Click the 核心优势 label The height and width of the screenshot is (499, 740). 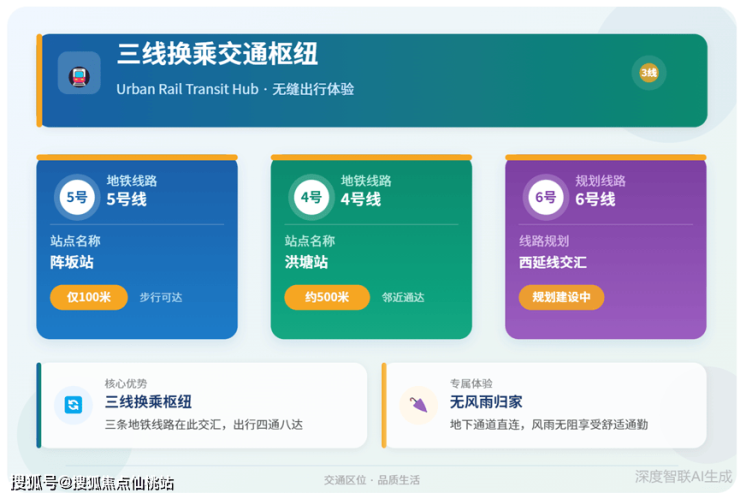pyautogui.click(x=126, y=383)
